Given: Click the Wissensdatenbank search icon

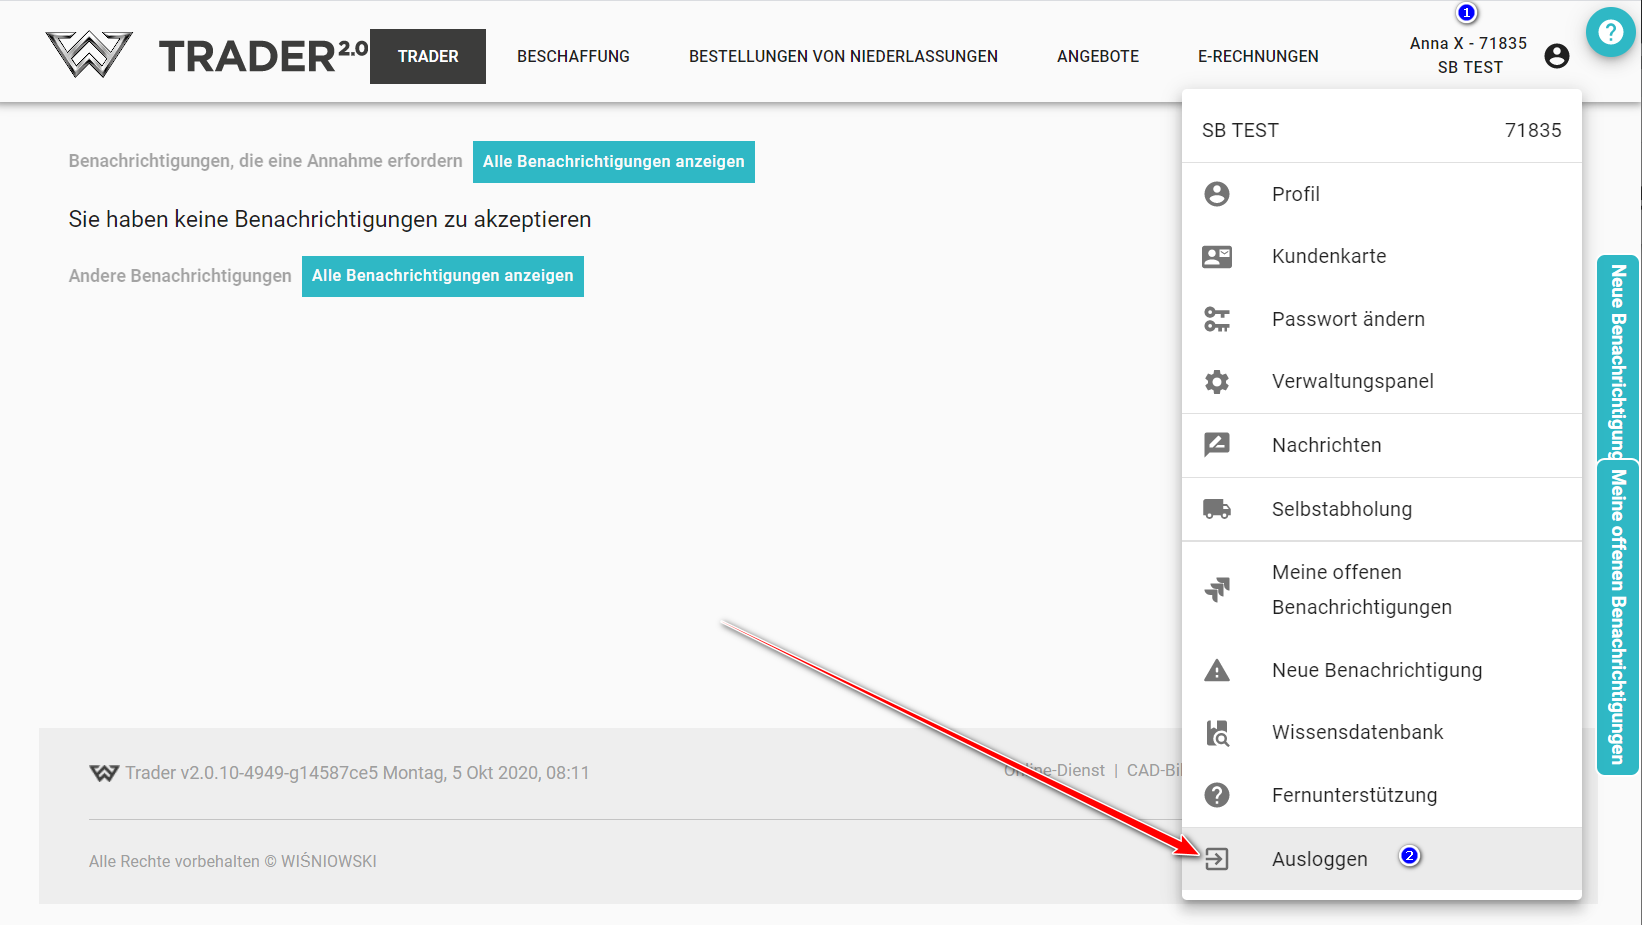Looking at the screenshot, I should tap(1217, 733).
